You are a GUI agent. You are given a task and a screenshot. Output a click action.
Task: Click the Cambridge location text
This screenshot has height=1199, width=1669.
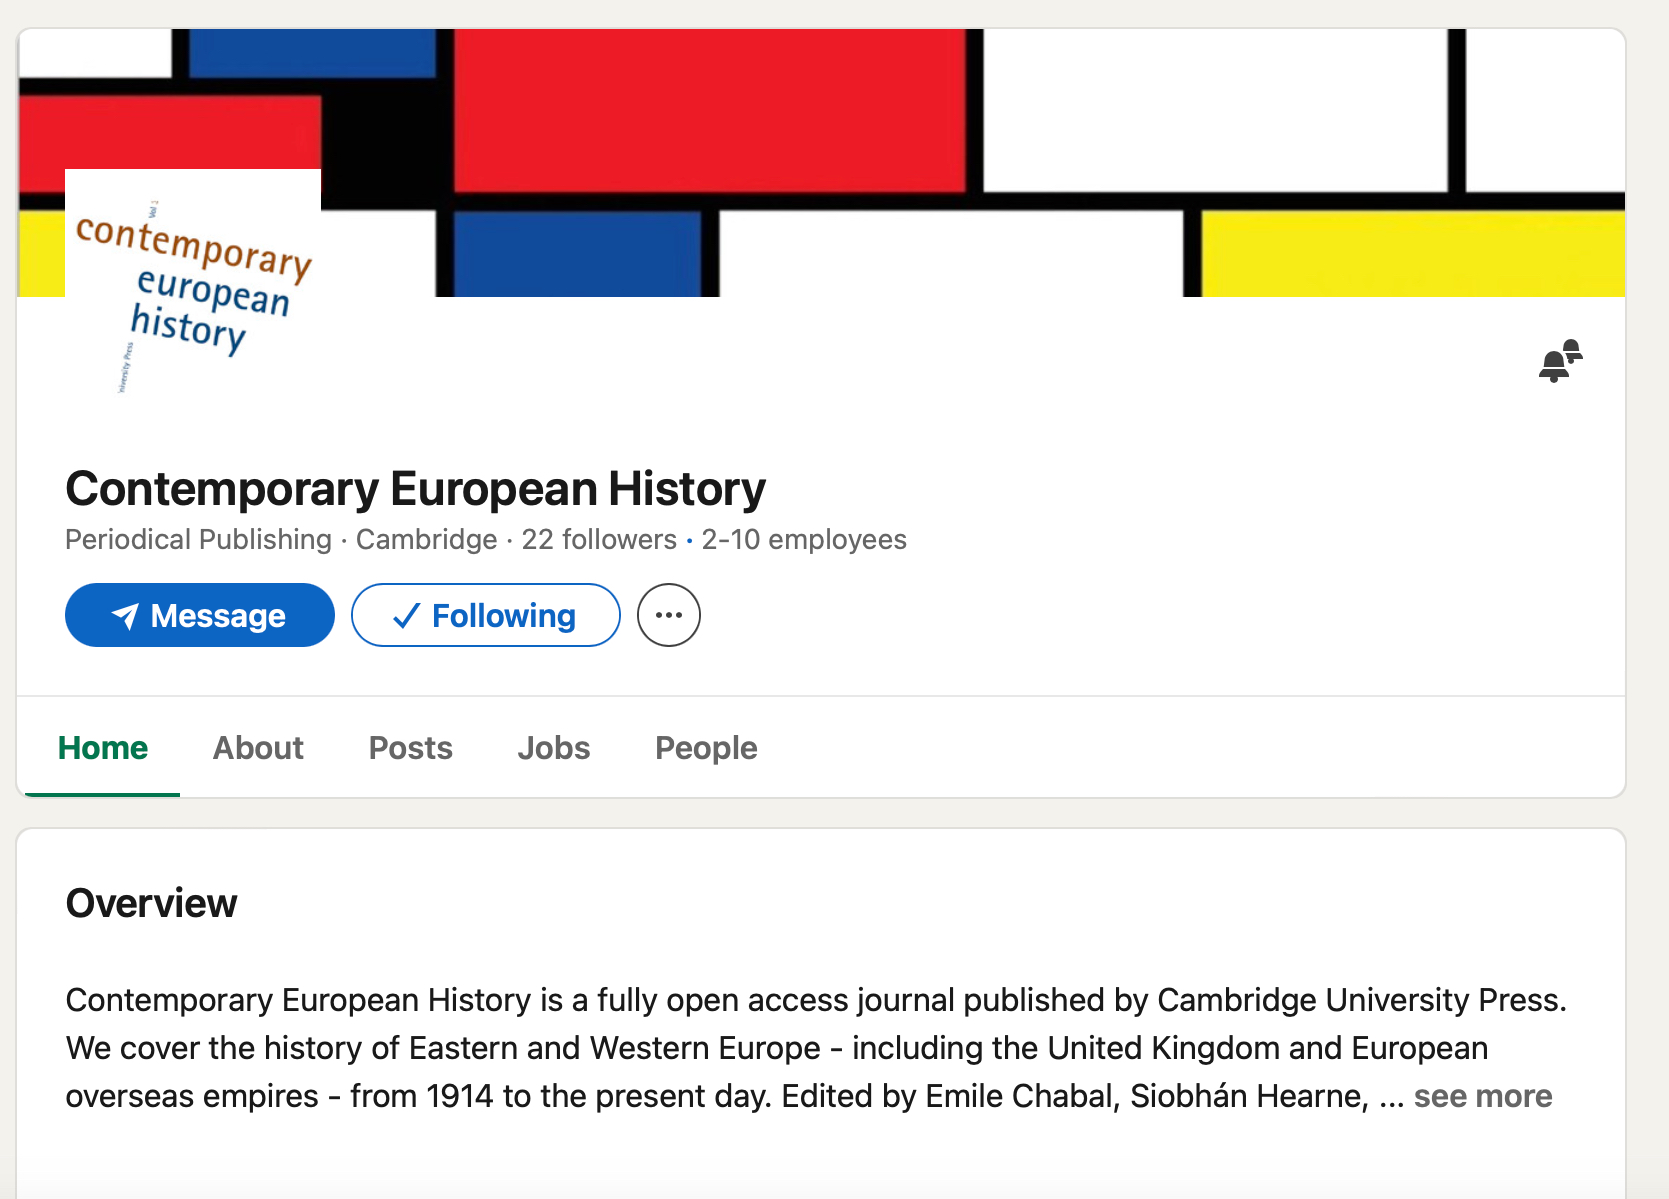pyautogui.click(x=427, y=540)
